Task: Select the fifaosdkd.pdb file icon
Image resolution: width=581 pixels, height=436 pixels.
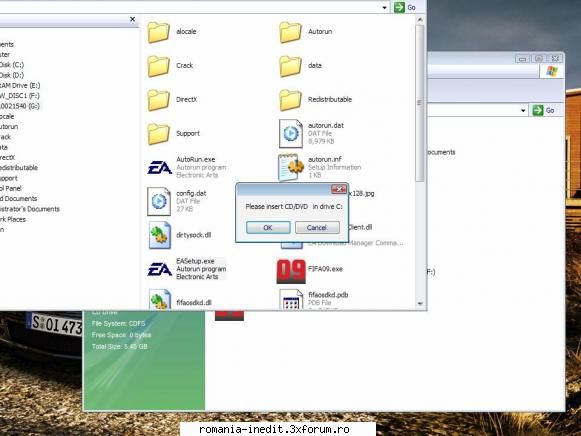Action: pos(291,299)
